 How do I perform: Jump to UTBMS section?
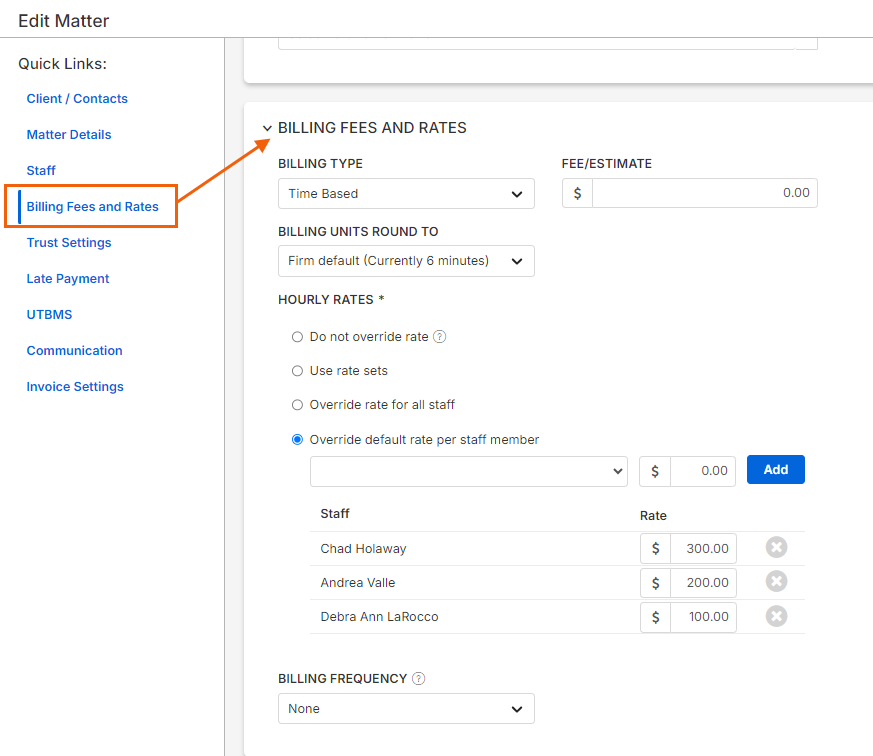[50, 315]
